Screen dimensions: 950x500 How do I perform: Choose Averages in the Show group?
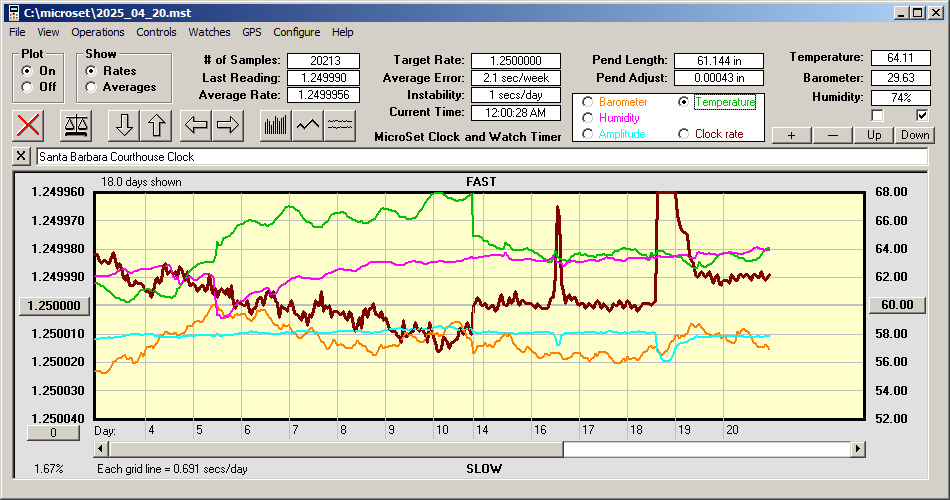pyautogui.click(x=91, y=87)
